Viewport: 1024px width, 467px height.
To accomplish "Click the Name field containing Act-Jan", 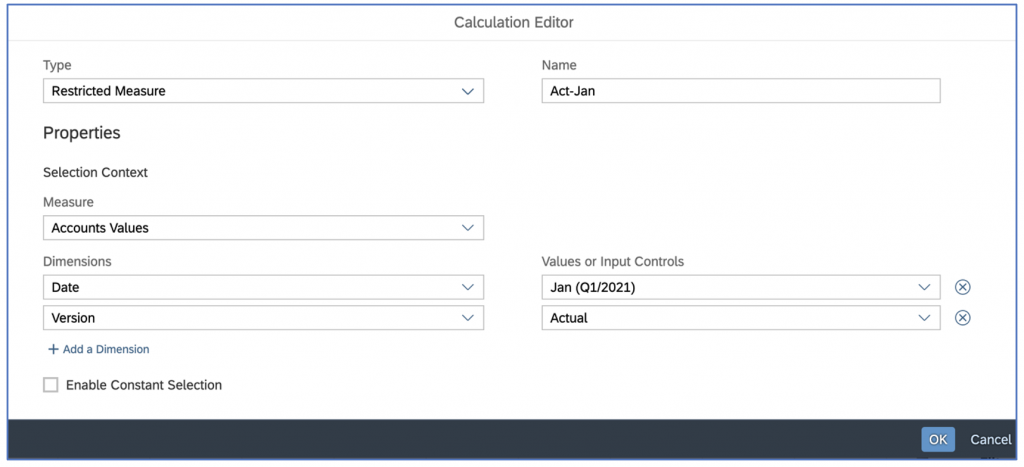I will pos(741,91).
